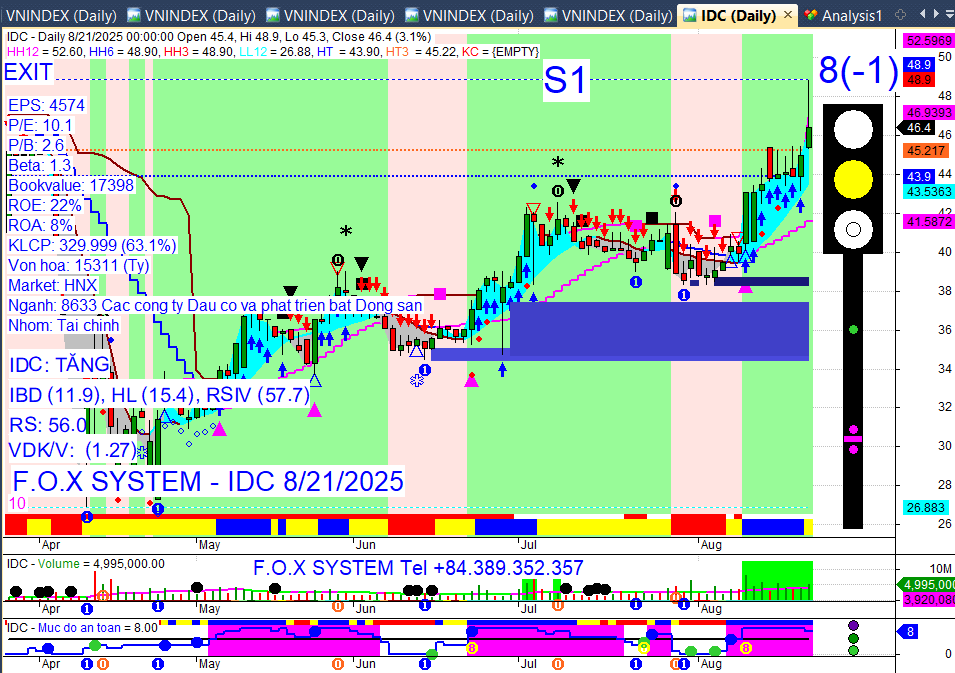This screenshot has height=673, width=955.
Task: Click F.O.X SYSTEM Tel phone text
Action: [418, 568]
